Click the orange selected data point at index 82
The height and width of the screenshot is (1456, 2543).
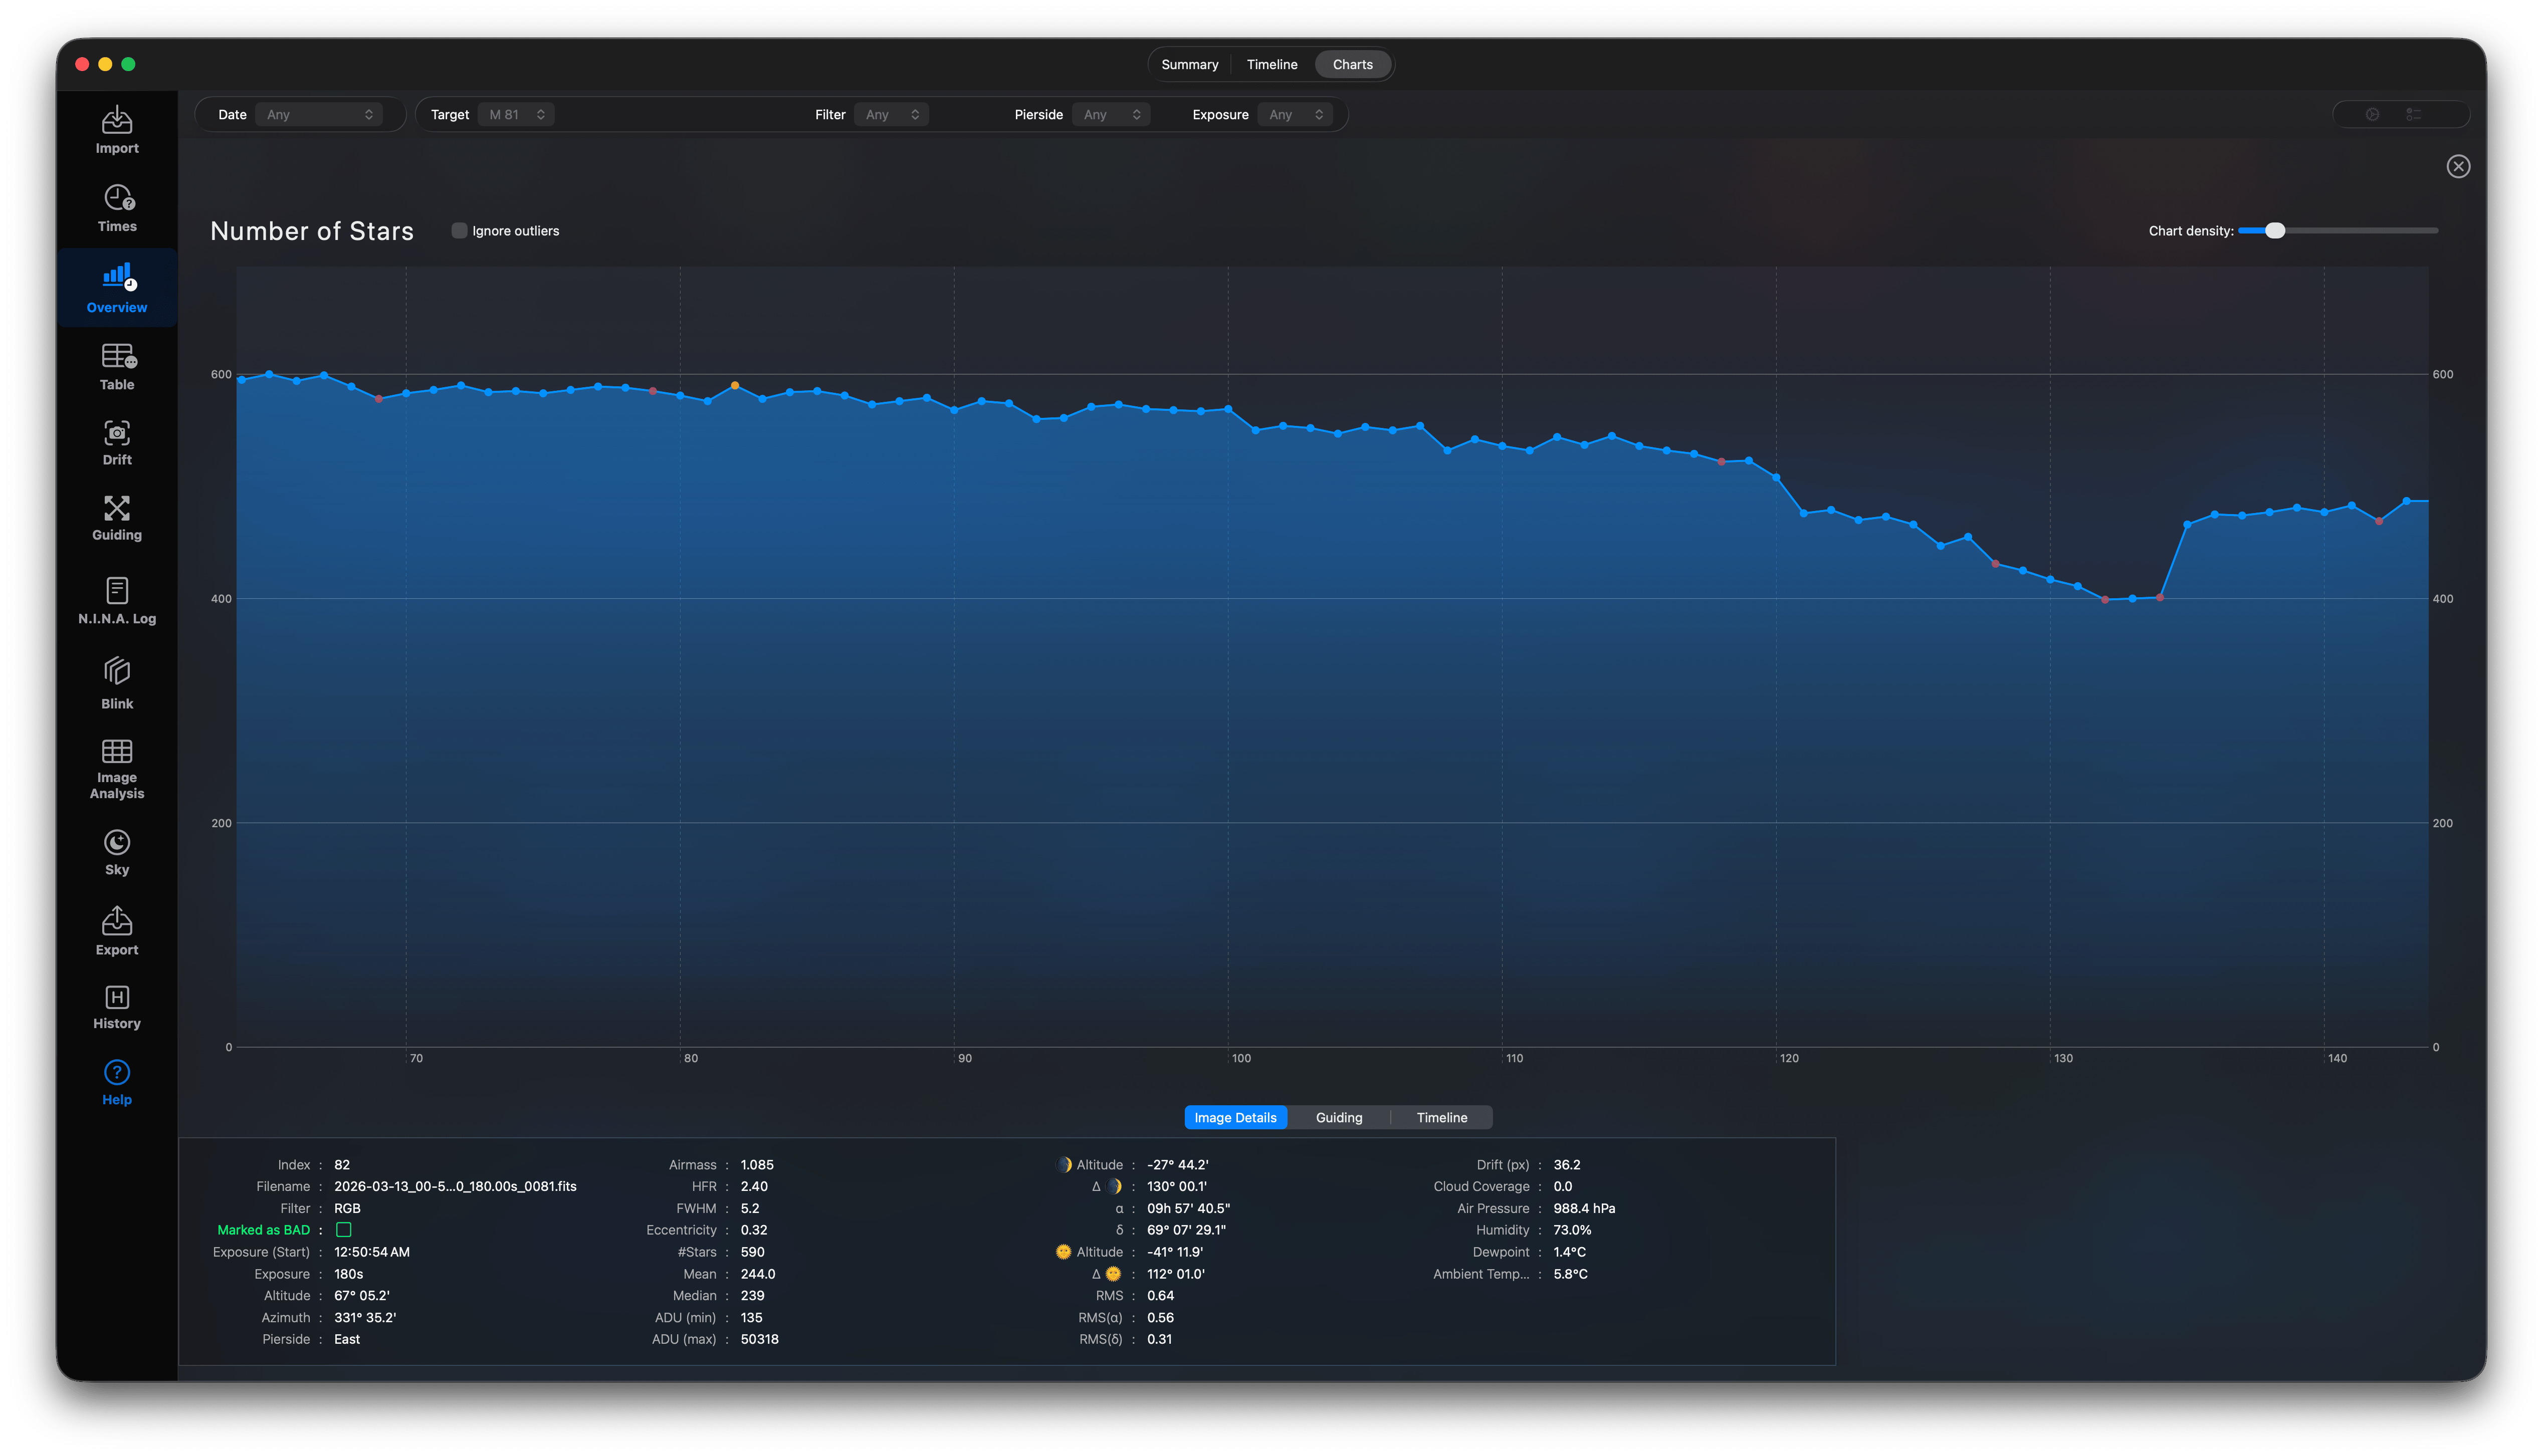pos(734,386)
